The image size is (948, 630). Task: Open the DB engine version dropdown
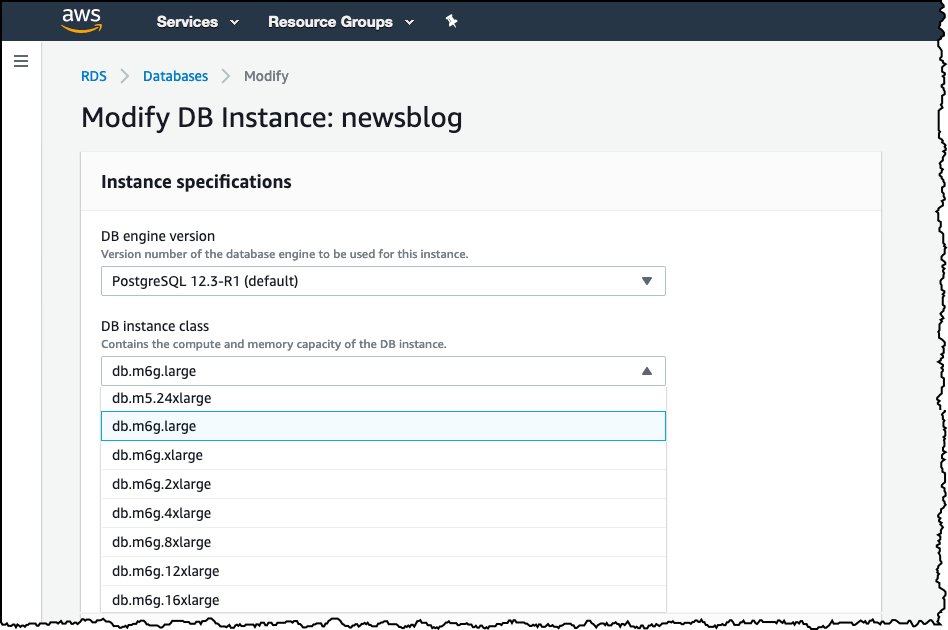click(383, 281)
